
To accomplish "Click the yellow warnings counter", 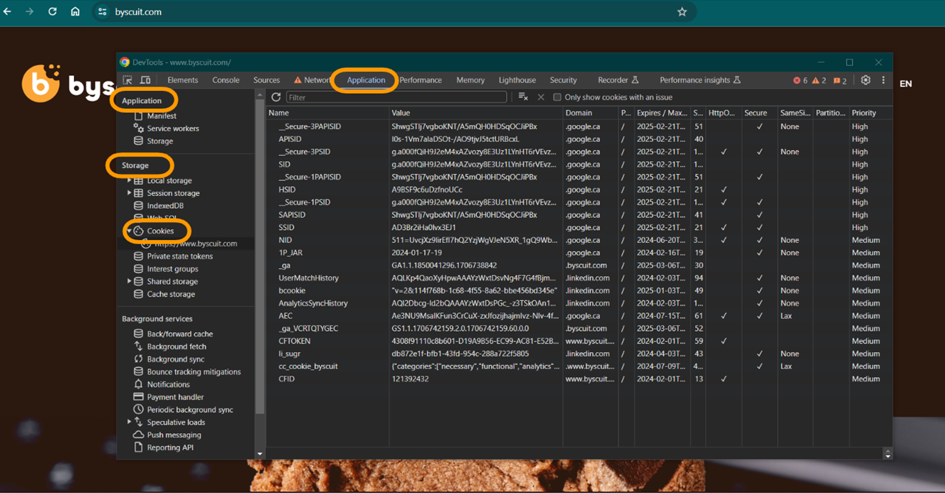I will coord(819,80).
